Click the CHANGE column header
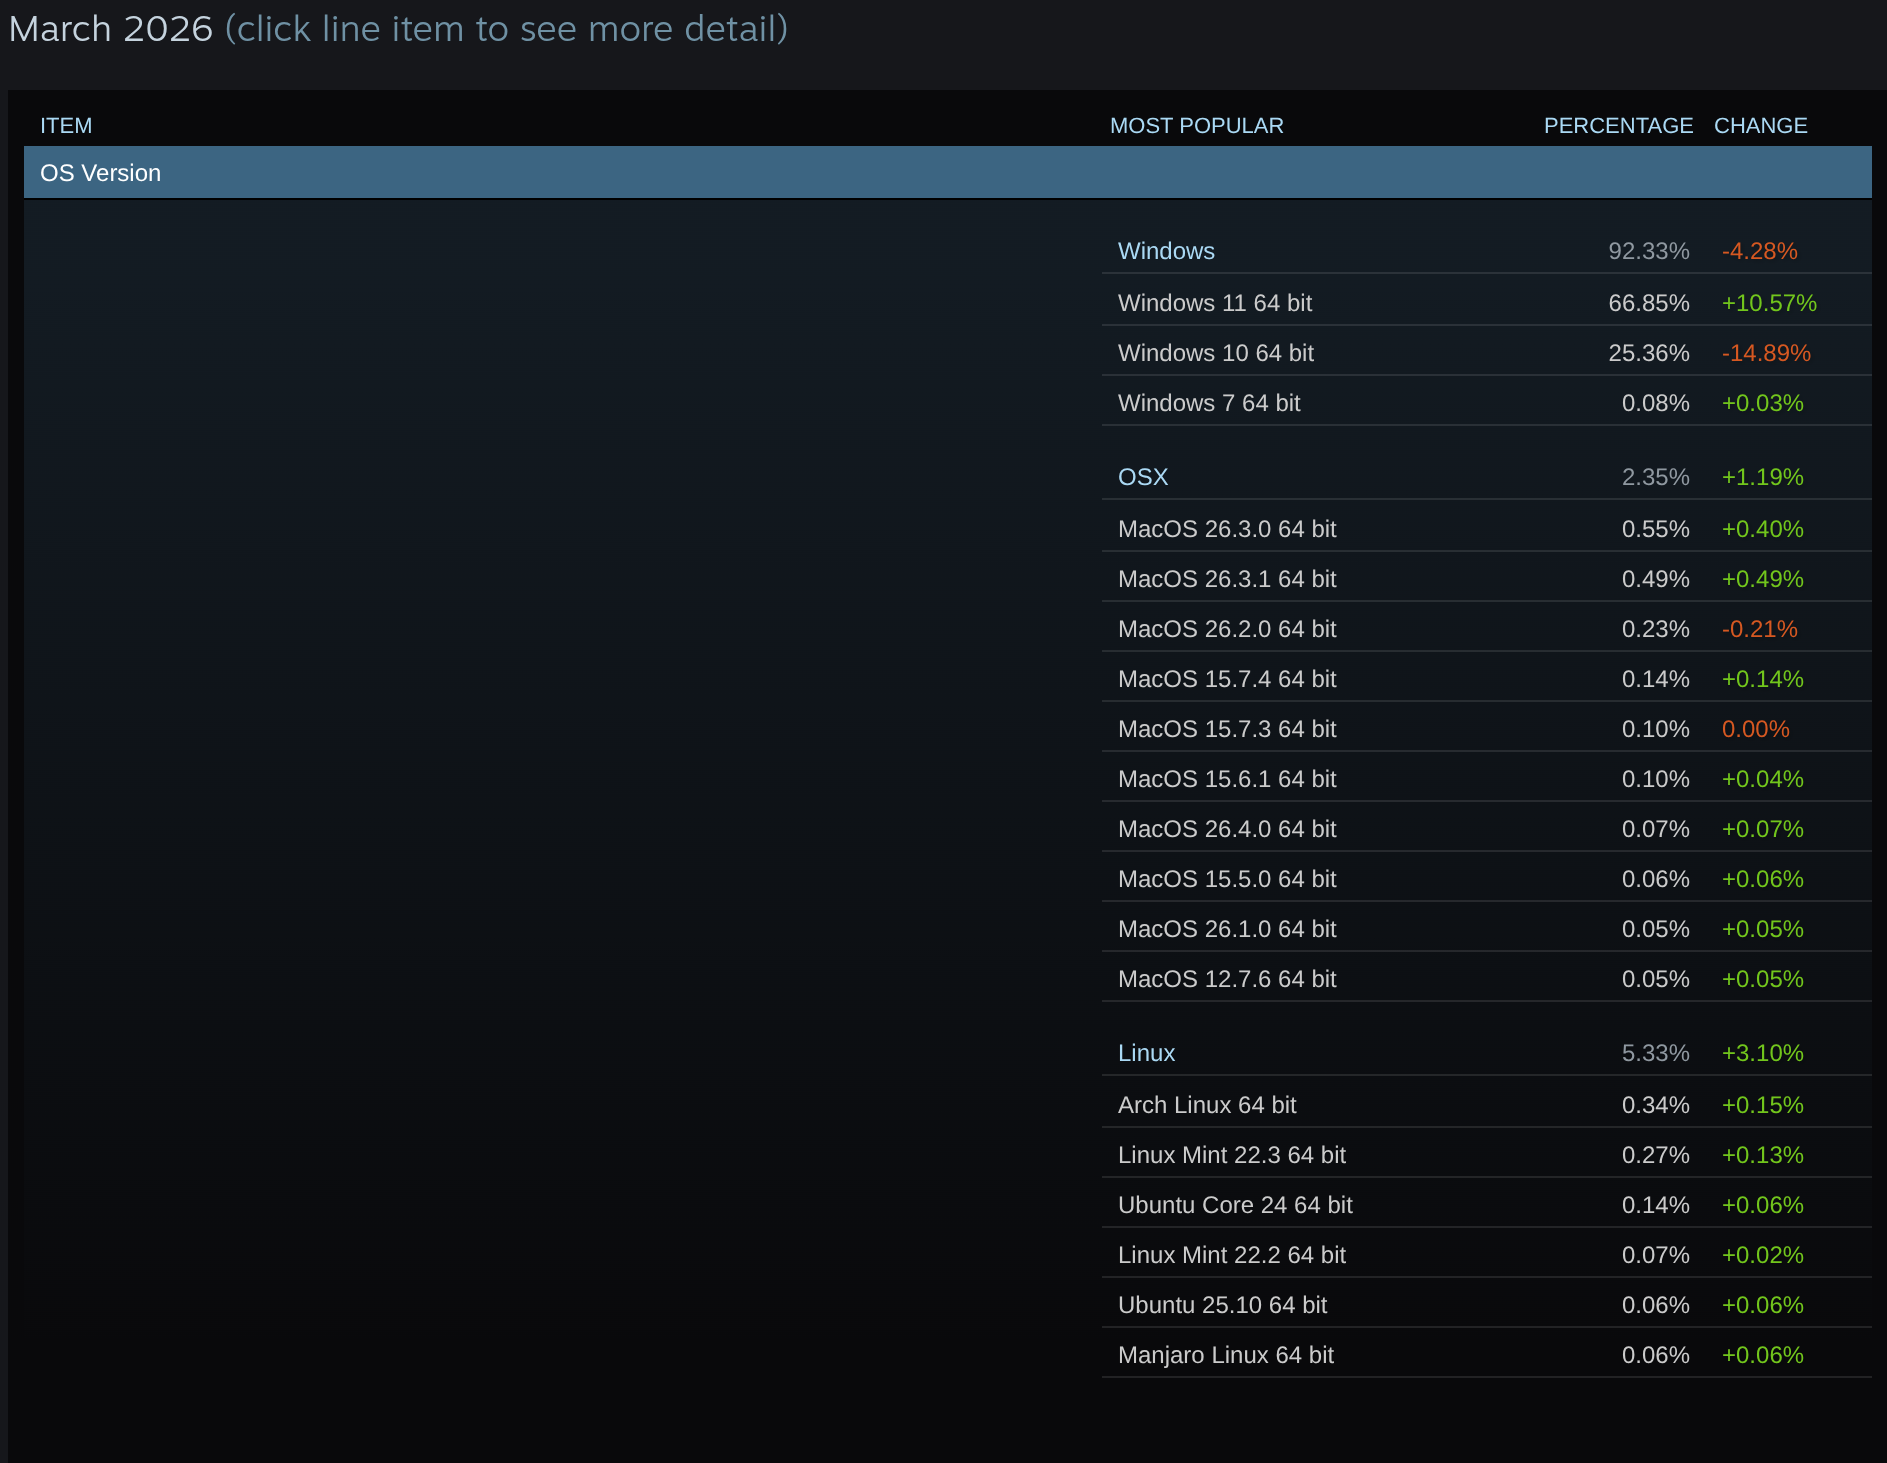1887x1463 pixels. 1761,126
